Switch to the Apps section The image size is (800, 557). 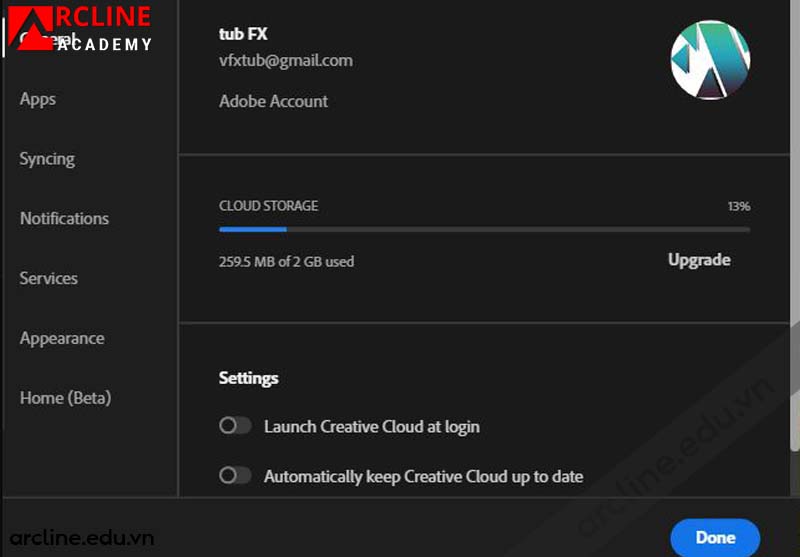pos(38,99)
